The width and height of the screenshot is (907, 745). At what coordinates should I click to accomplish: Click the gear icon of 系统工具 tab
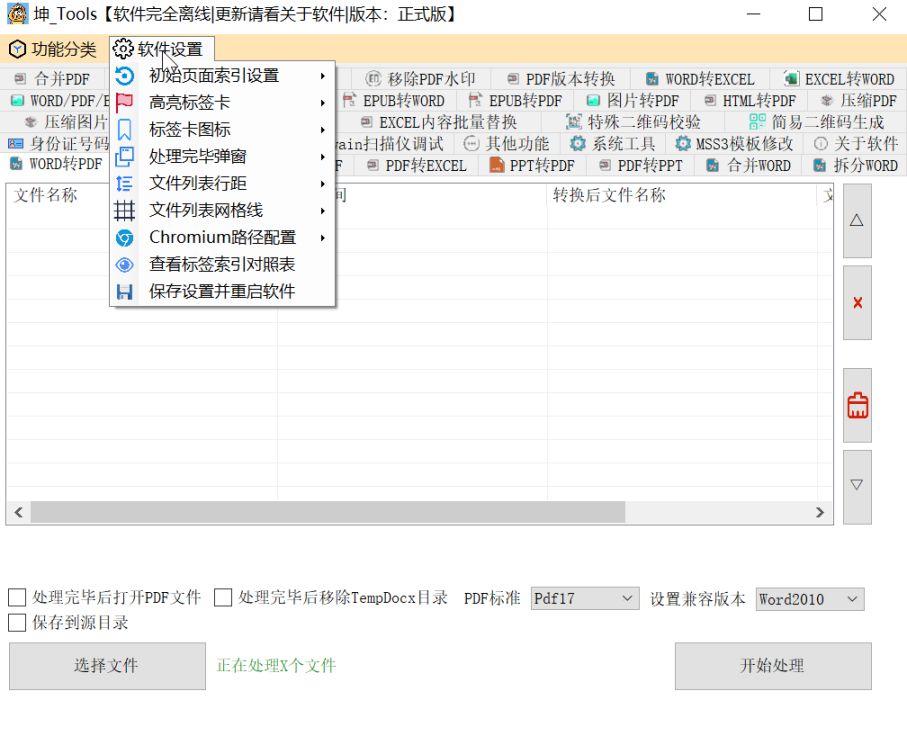[577, 143]
